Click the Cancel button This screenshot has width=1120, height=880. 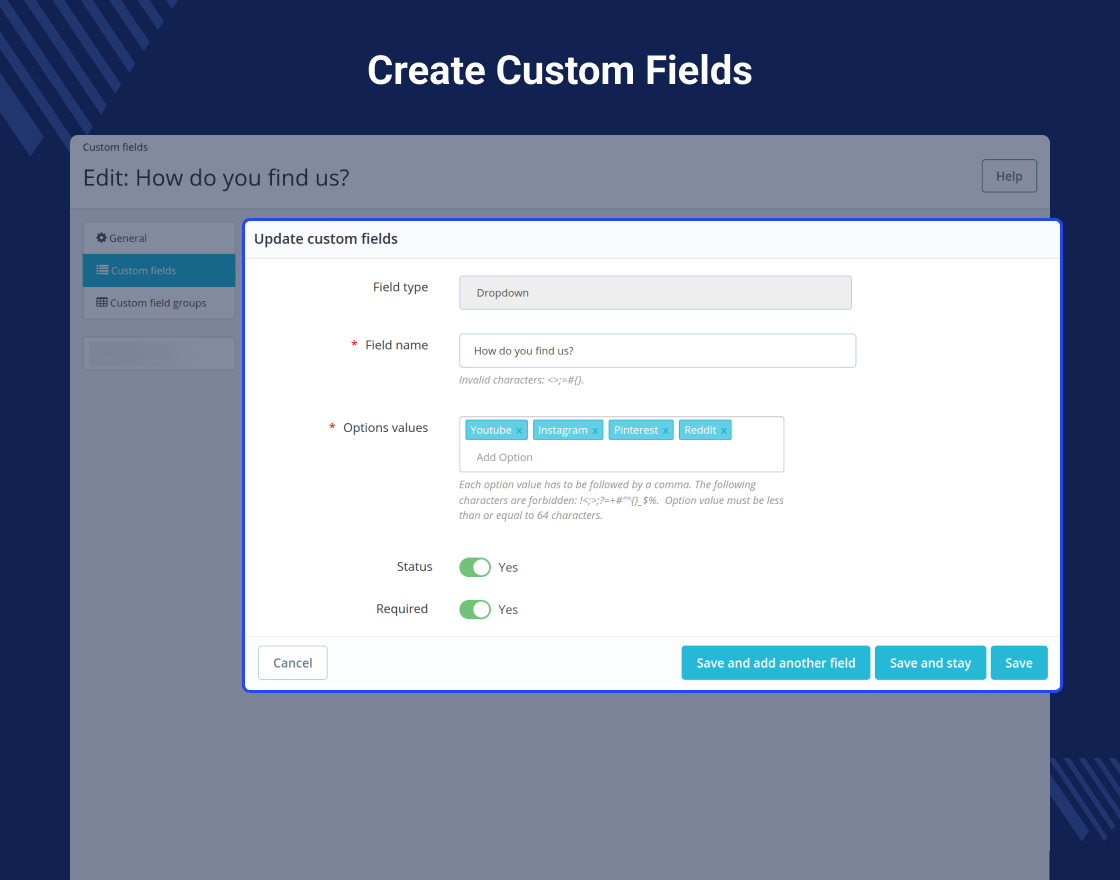coord(293,663)
